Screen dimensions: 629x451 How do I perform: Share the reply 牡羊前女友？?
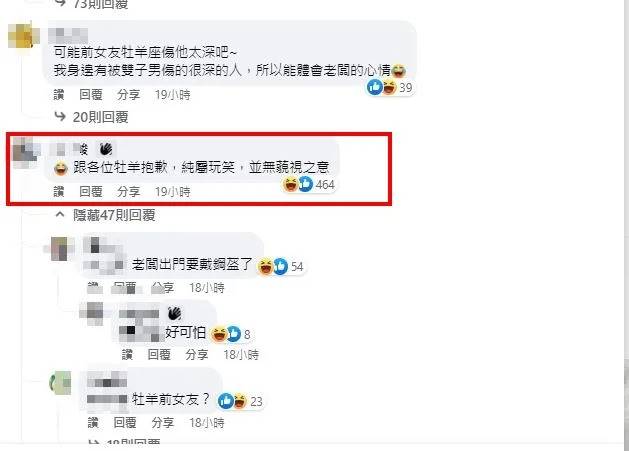point(163,422)
